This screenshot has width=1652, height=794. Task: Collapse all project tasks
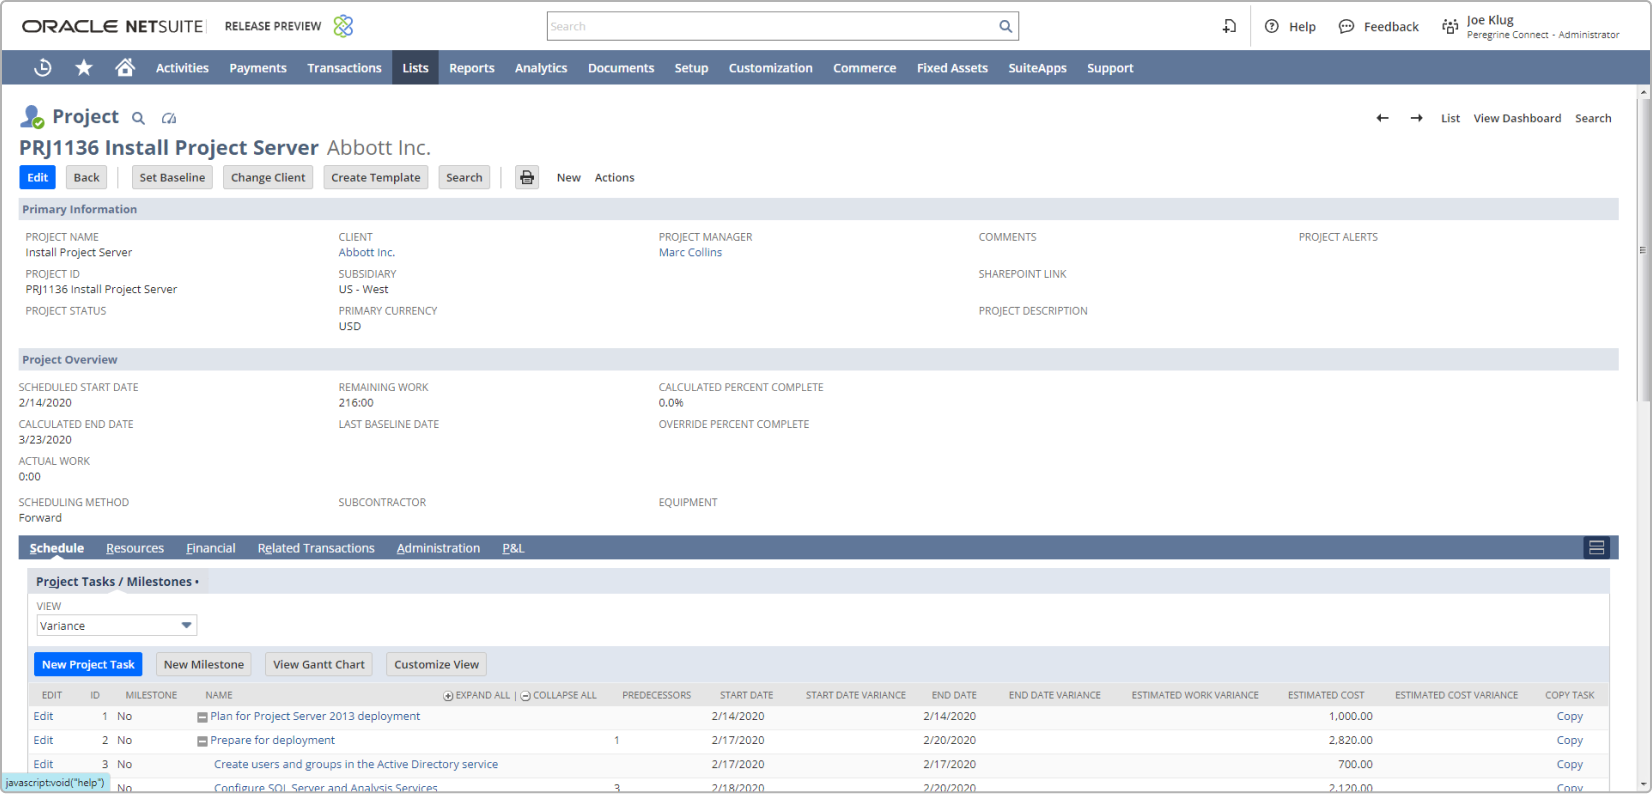[558, 695]
